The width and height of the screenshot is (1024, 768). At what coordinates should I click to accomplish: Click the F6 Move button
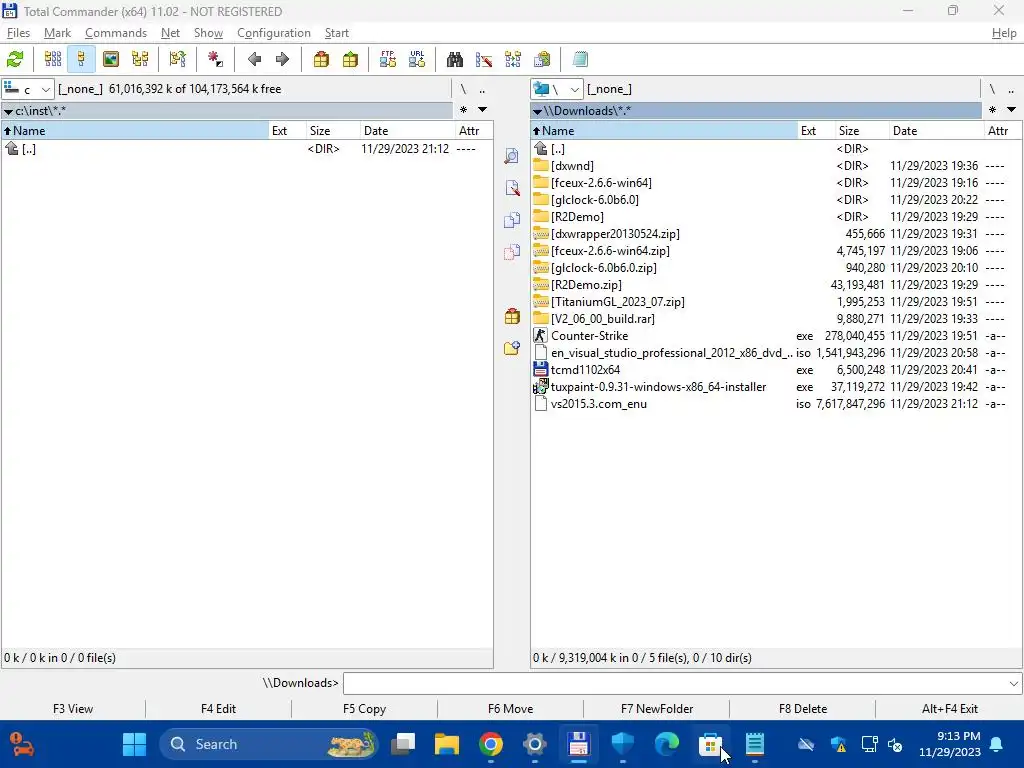click(511, 709)
